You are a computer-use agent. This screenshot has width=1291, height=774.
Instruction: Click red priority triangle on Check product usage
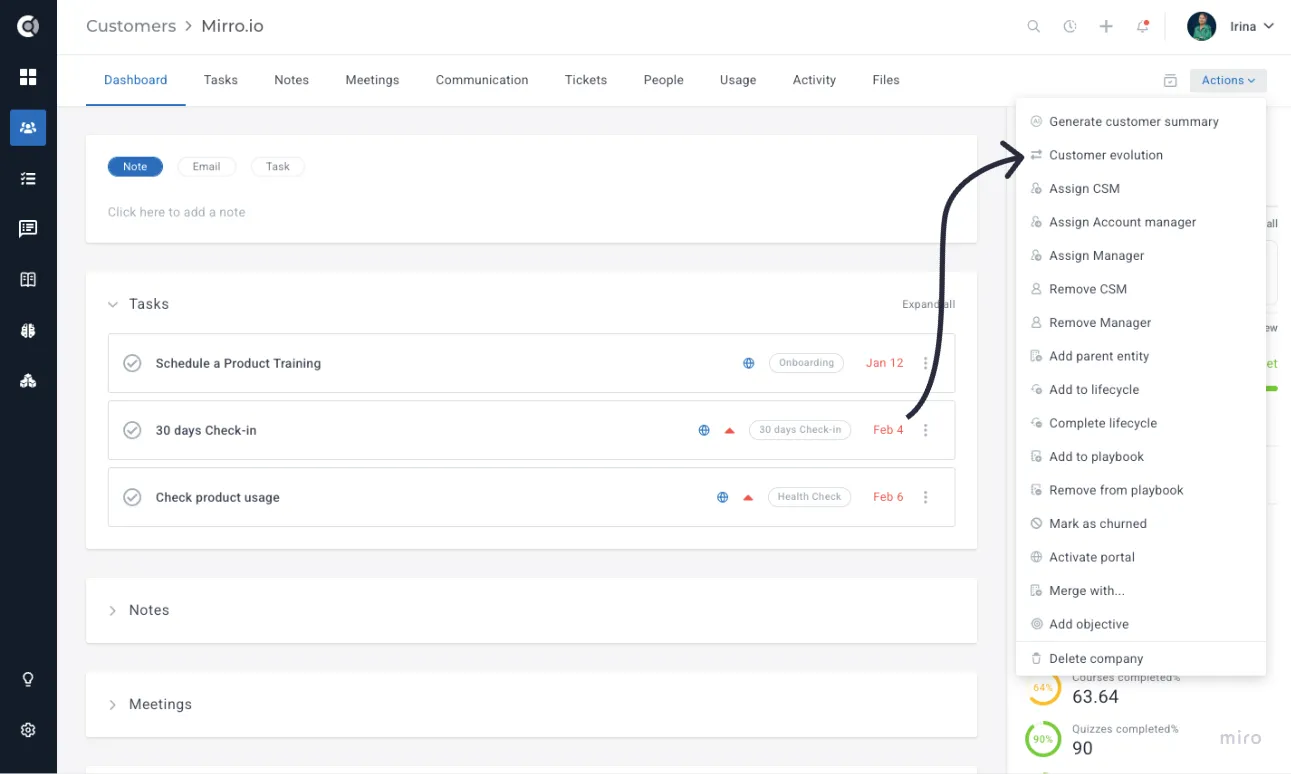point(748,498)
